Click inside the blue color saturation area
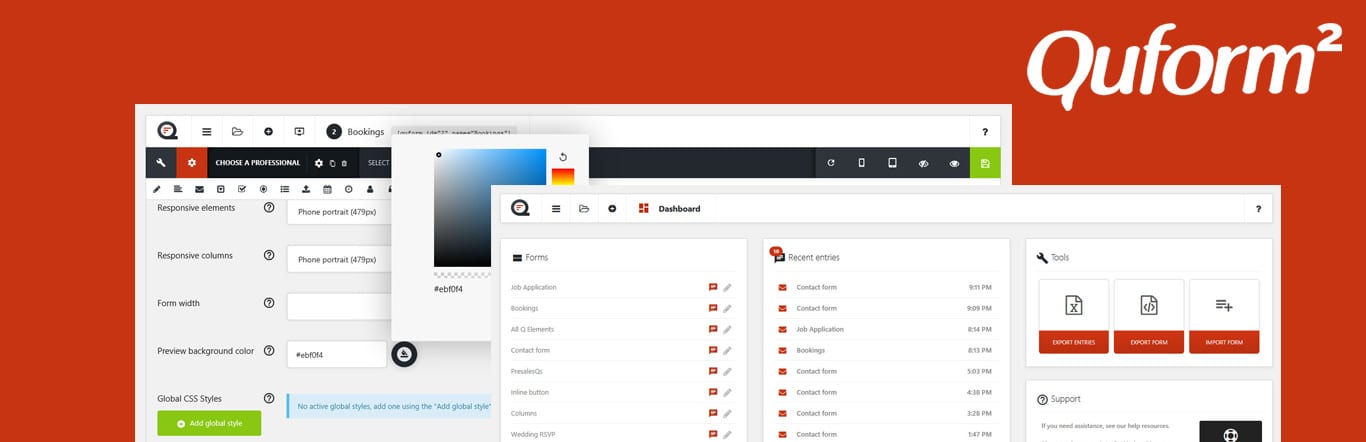Viewport: 1366px width, 442px height. coord(490,208)
